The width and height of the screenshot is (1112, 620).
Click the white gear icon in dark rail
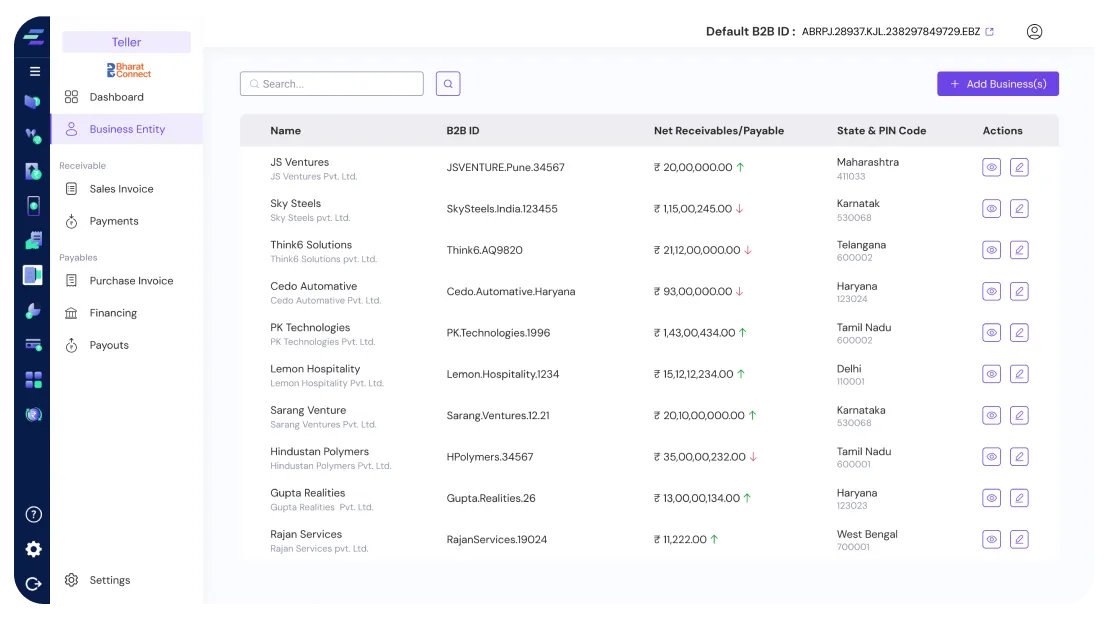click(33, 549)
